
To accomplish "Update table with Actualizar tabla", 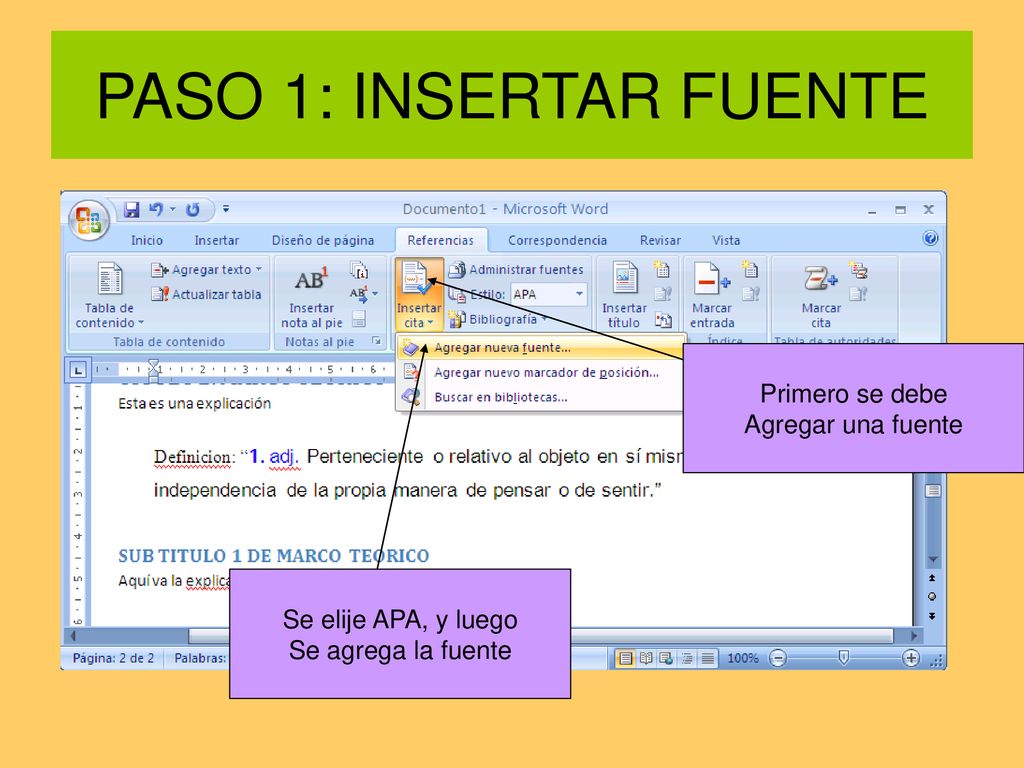I will [206, 295].
